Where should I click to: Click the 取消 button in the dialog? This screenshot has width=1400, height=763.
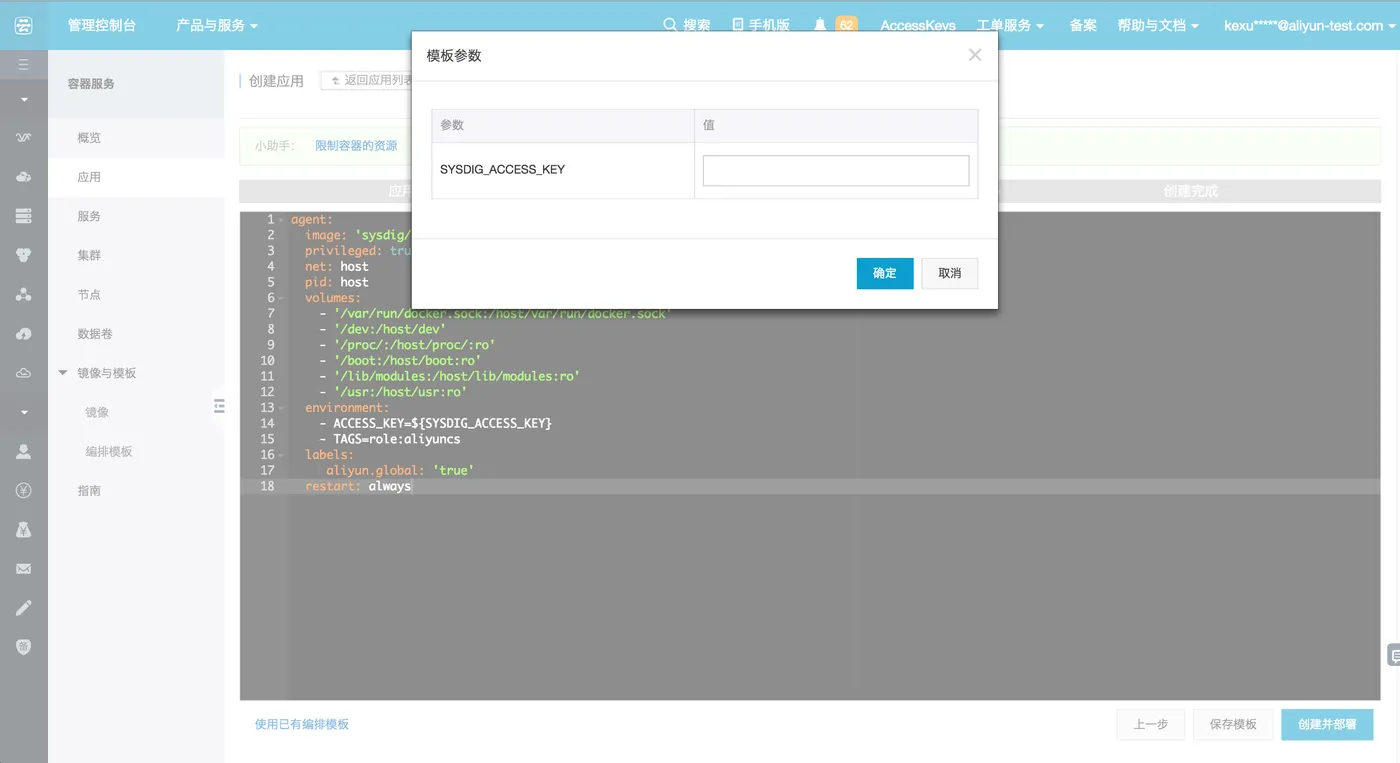(950, 273)
